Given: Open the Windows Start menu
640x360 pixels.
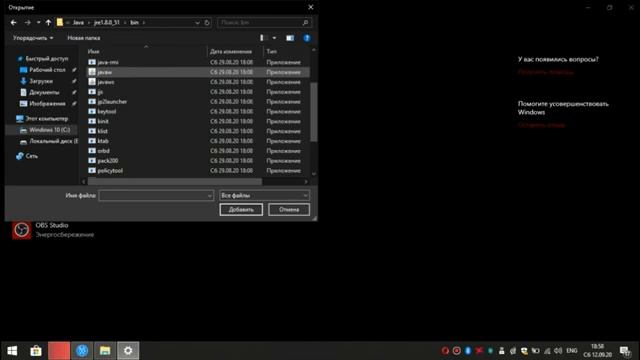Looking at the screenshot, I should pyautogui.click(x=12, y=351).
